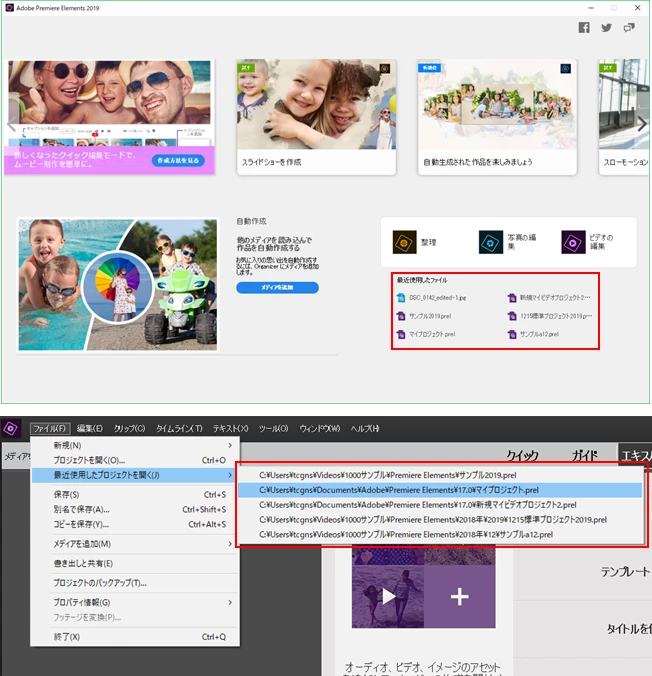Switch to the エキスパート mode tab

tap(636, 454)
